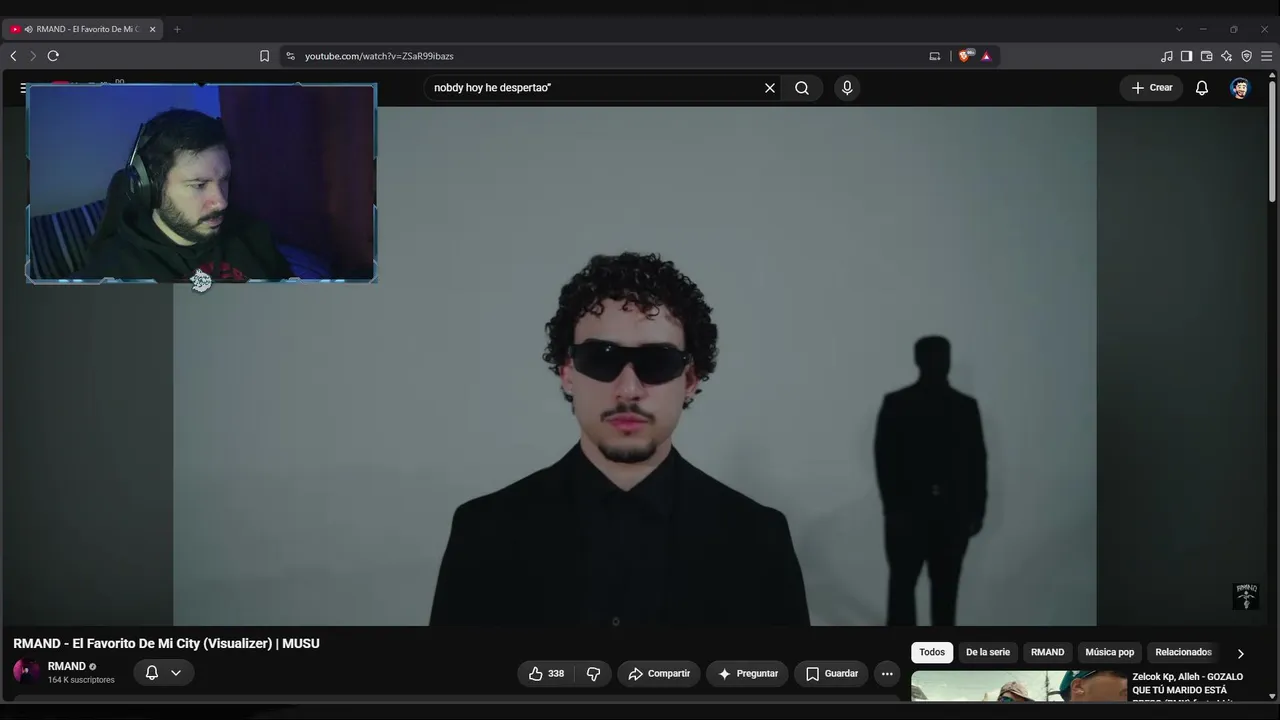Open the Crear button
The image size is (1280, 720).
pyautogui.click(x=1151, y=88)
